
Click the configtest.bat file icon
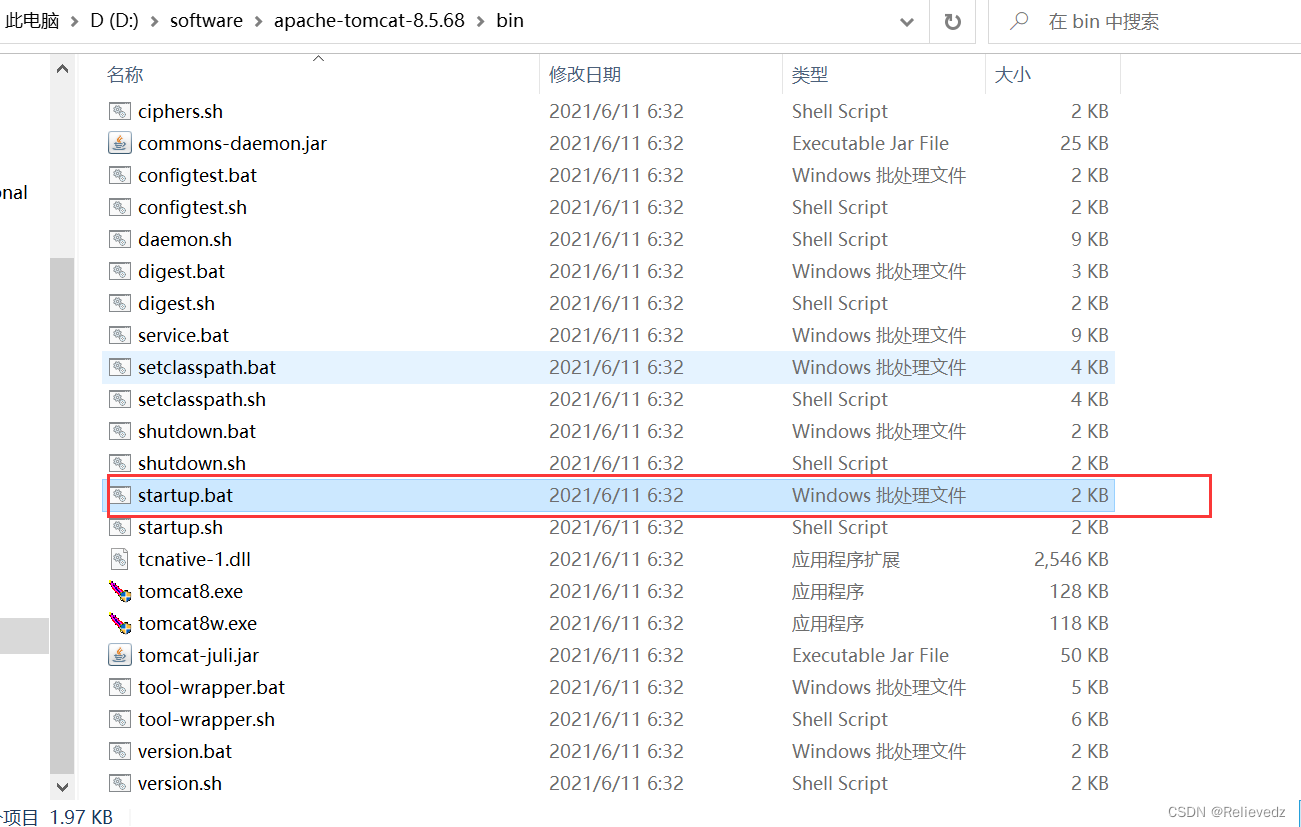point(120,176)
